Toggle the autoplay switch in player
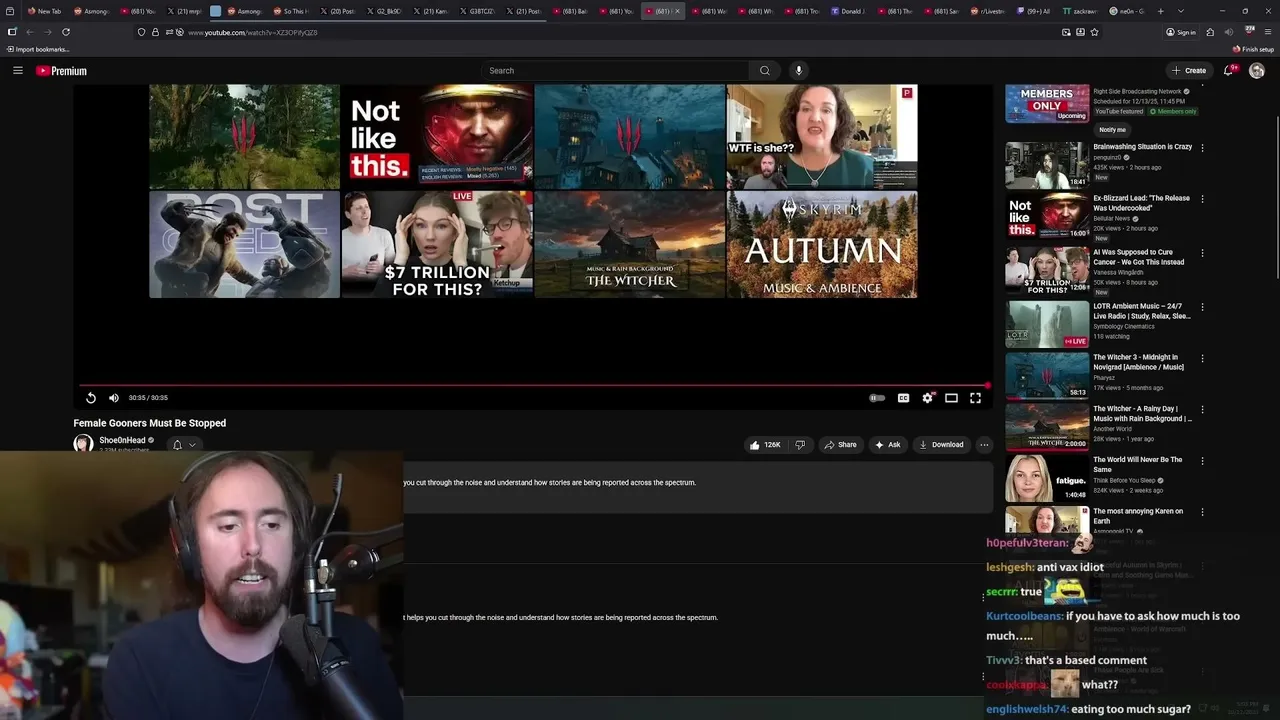The height and width of the screenshot is (720, 1280). (x=877, y=398)
